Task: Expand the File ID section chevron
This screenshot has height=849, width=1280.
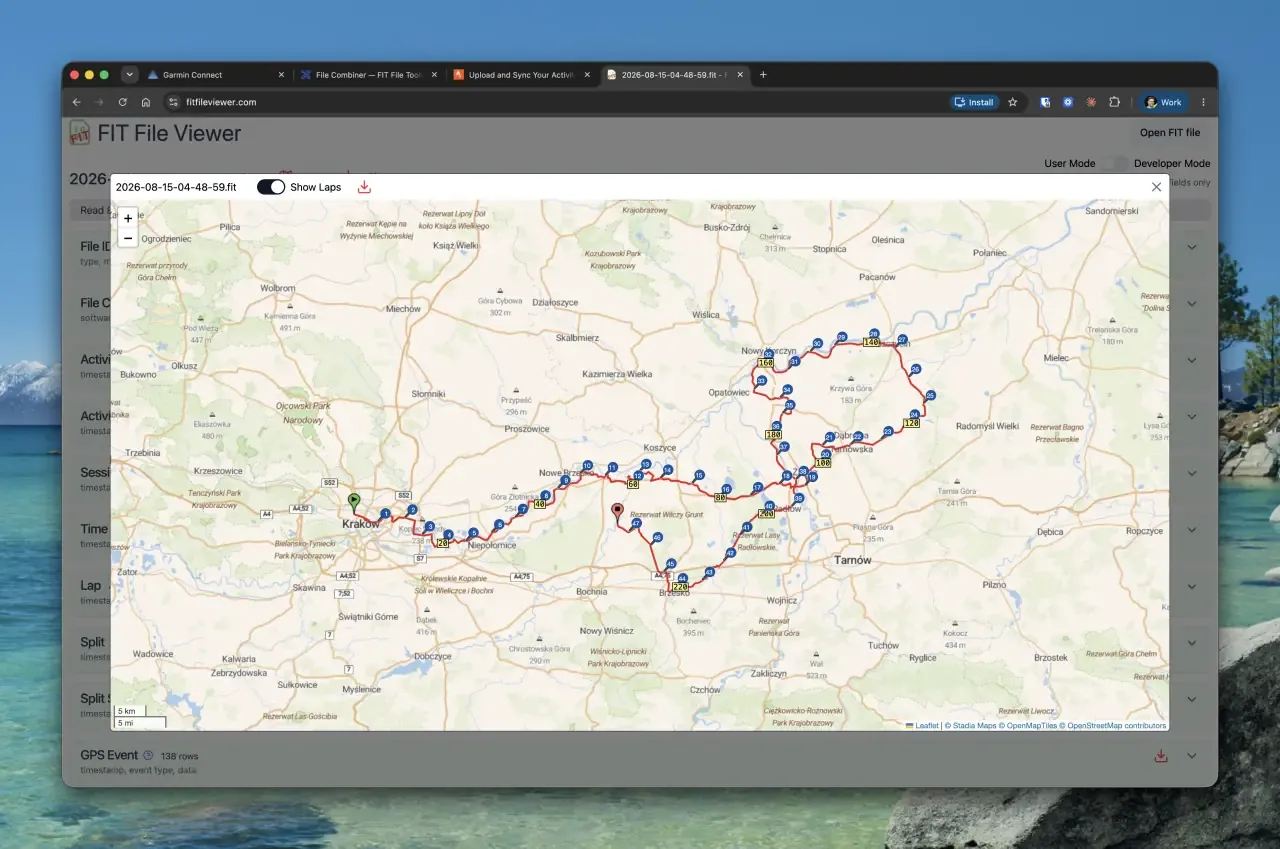Action: pos(1191,247)
